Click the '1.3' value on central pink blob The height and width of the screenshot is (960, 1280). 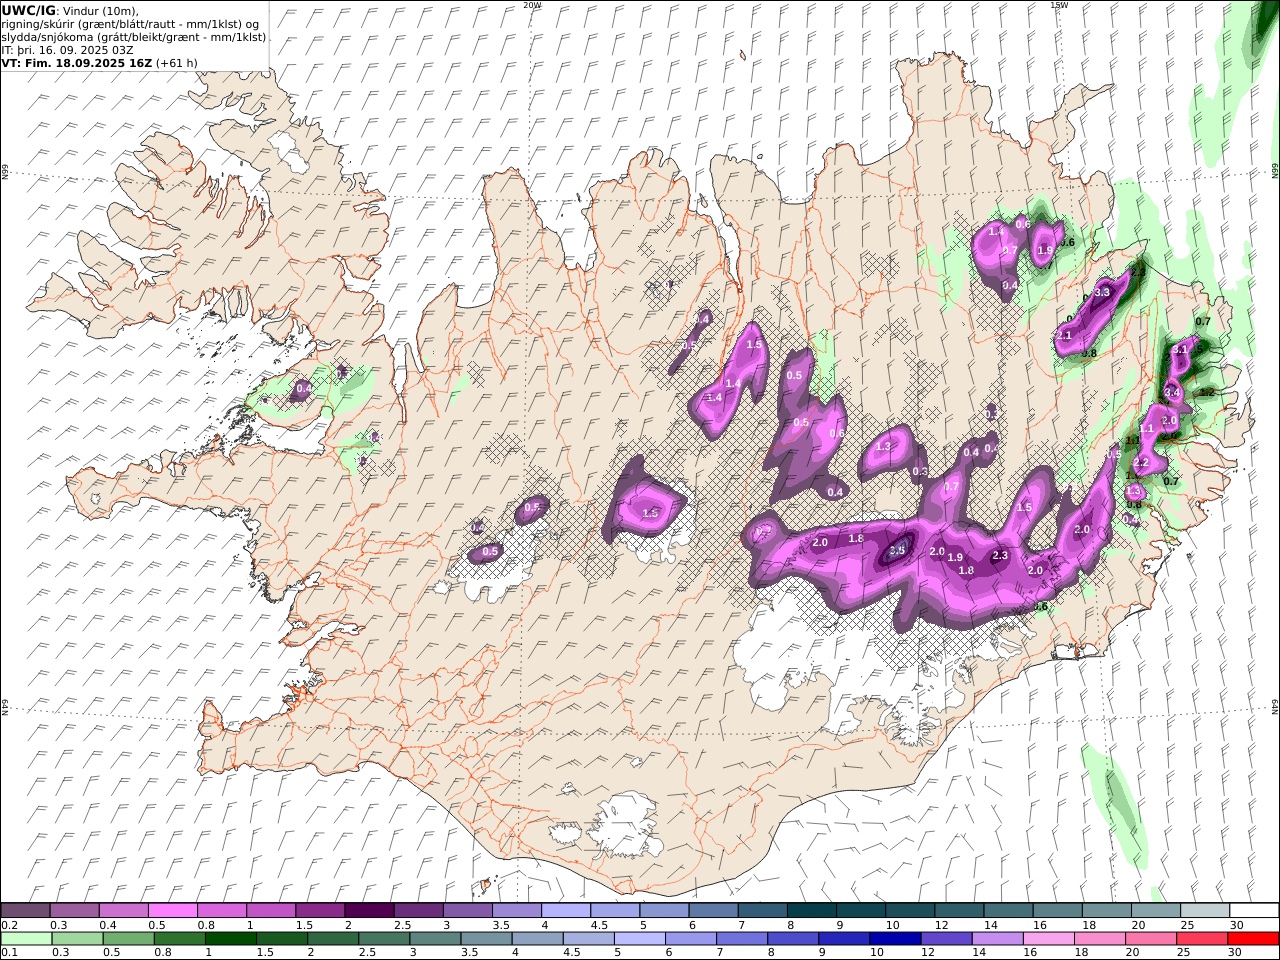(883, 447)
